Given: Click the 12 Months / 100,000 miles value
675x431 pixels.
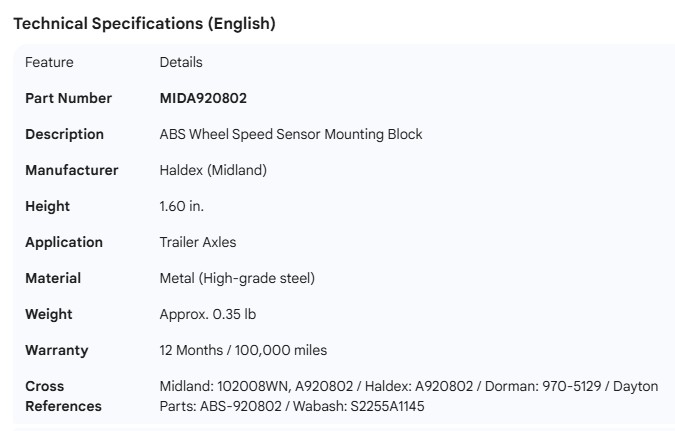Looking at the screenshot, I should point(243,350).
